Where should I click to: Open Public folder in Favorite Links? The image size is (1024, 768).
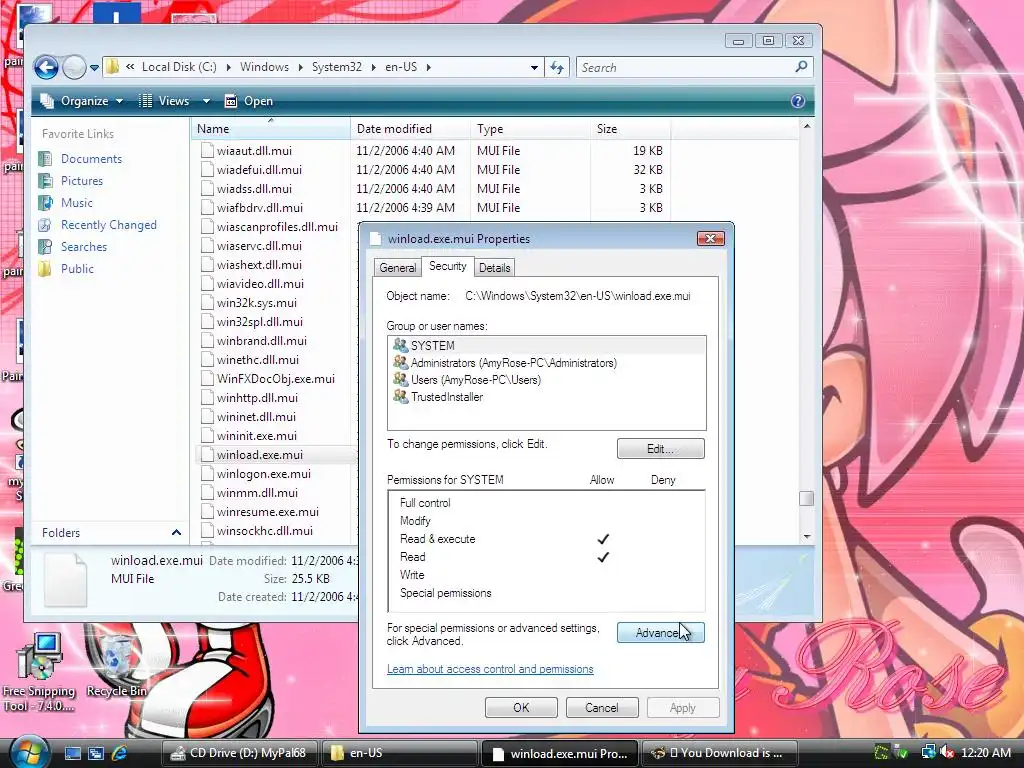[77, 269]
